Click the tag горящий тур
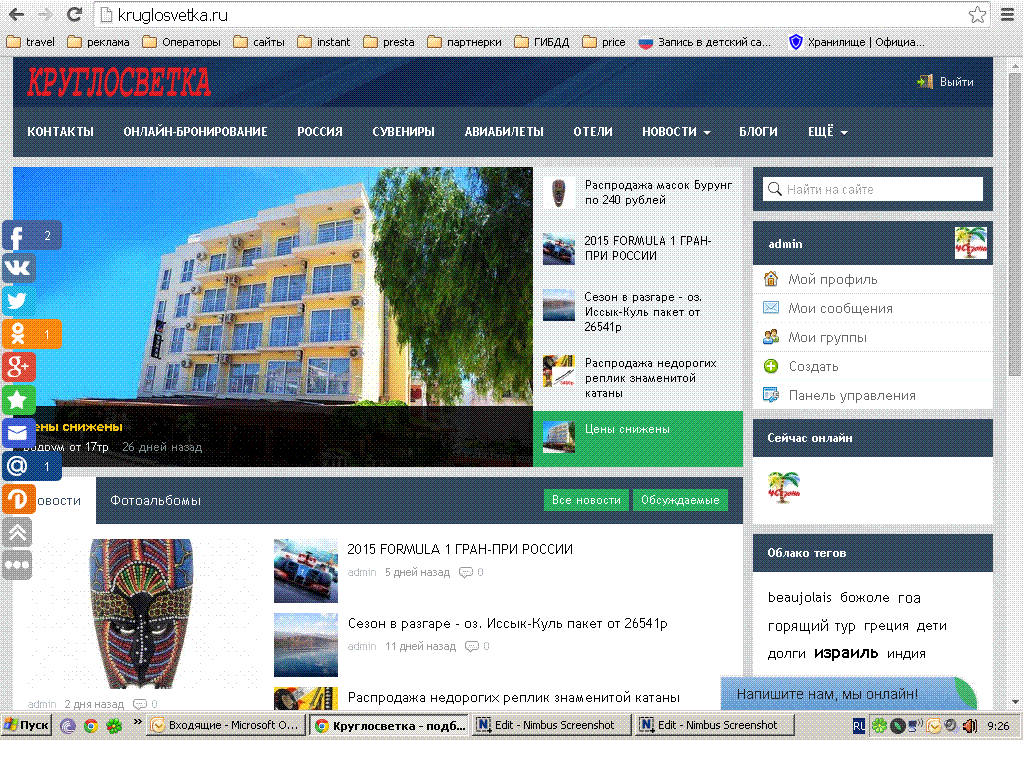 click(811, 626)
